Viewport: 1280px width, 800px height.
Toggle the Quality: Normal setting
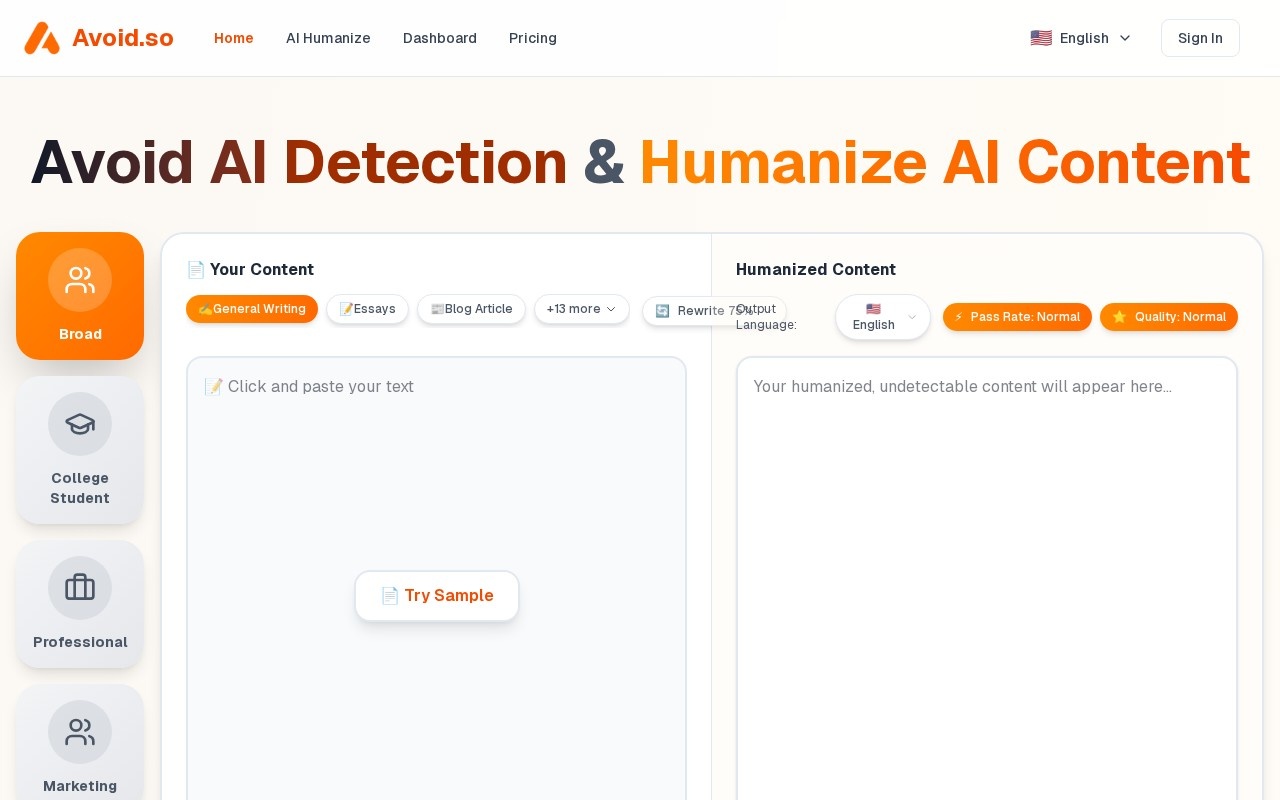(x=1169, y=317)
